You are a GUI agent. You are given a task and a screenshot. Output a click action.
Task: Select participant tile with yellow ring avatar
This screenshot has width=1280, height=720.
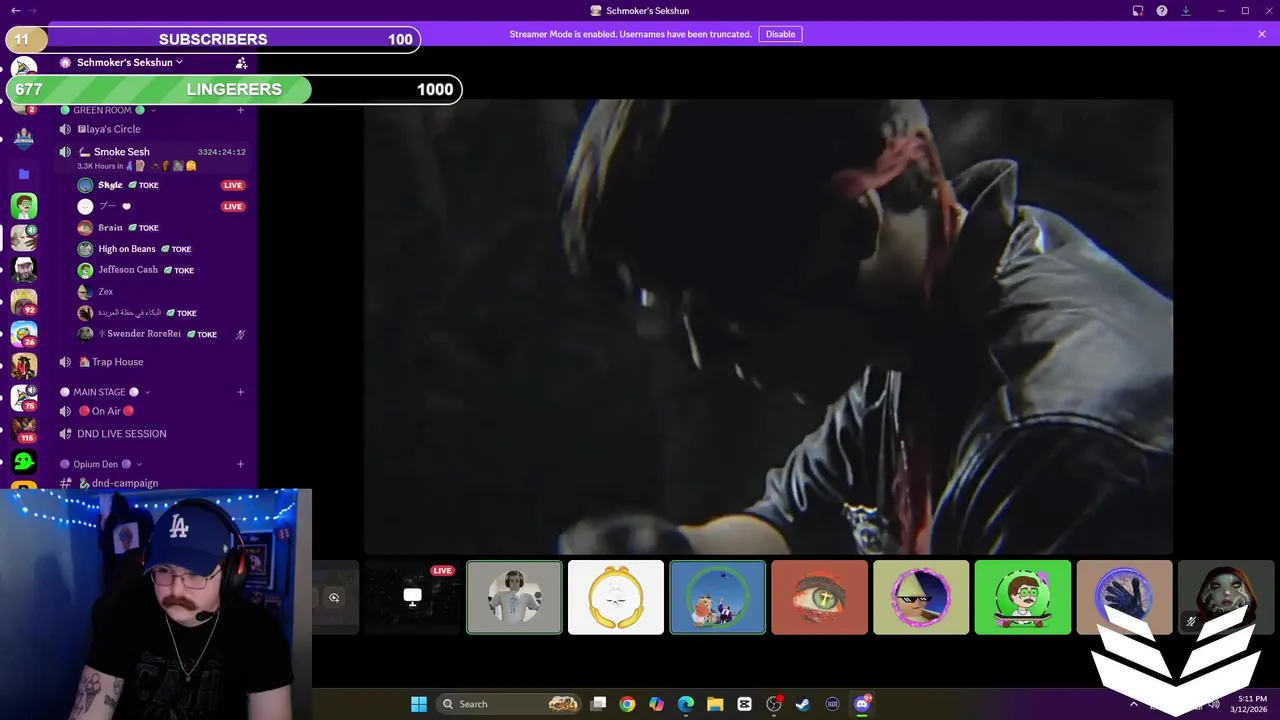tap(616, 597)
